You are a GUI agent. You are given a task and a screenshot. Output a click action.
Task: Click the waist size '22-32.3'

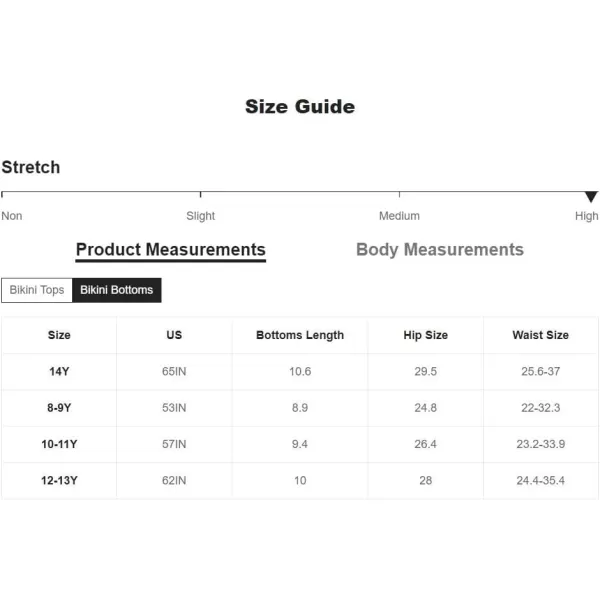541,408
